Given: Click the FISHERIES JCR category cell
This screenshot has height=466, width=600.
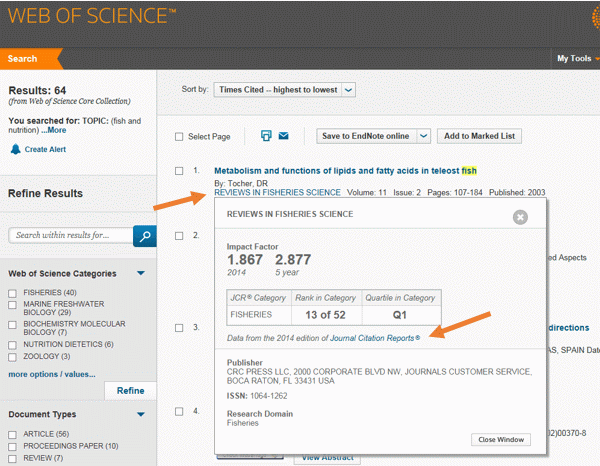Looking at the screenshot, I should point(259,315).
